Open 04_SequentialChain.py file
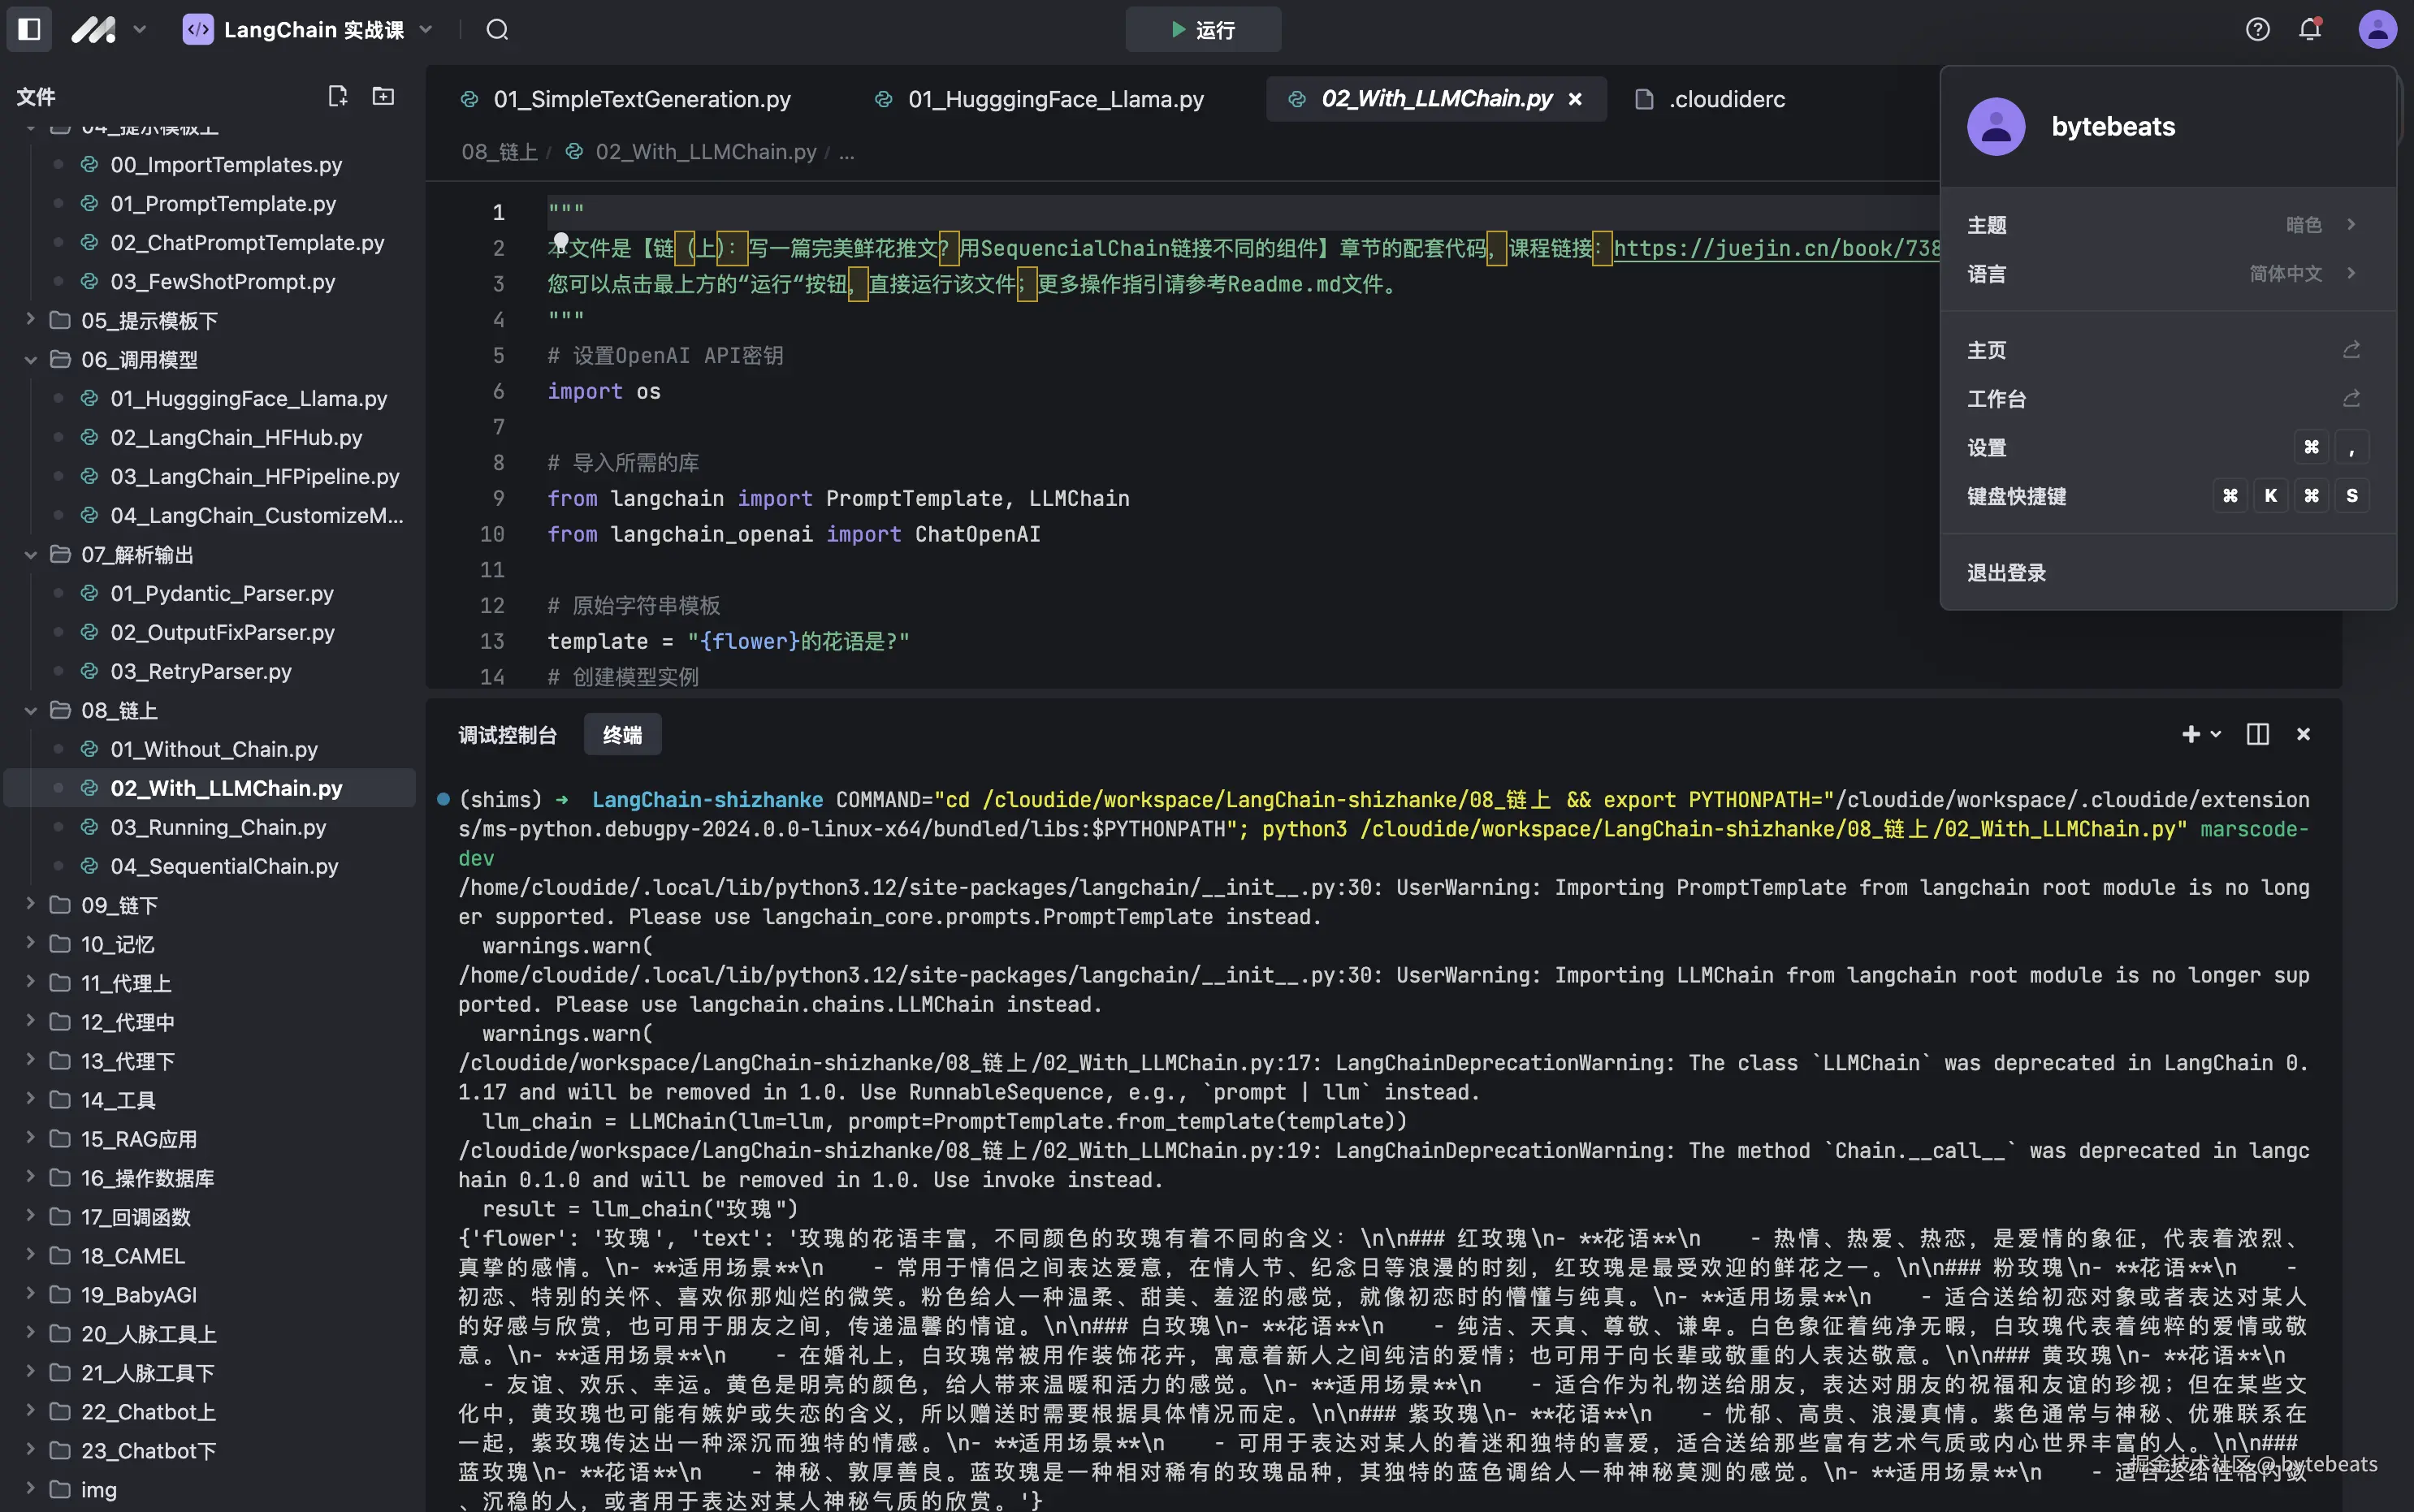2414x1512 pixels. [x=210, y=866]
